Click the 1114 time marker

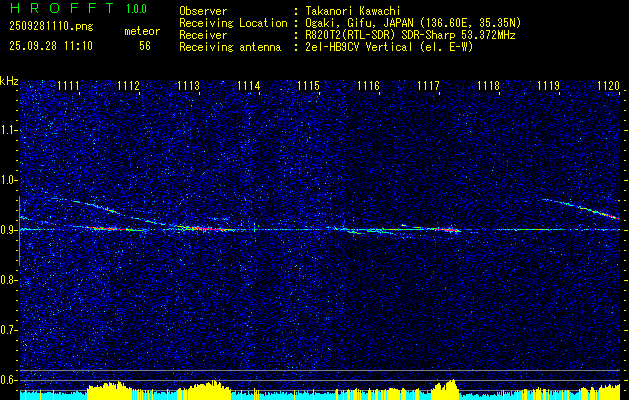click(x=249, y=85)
